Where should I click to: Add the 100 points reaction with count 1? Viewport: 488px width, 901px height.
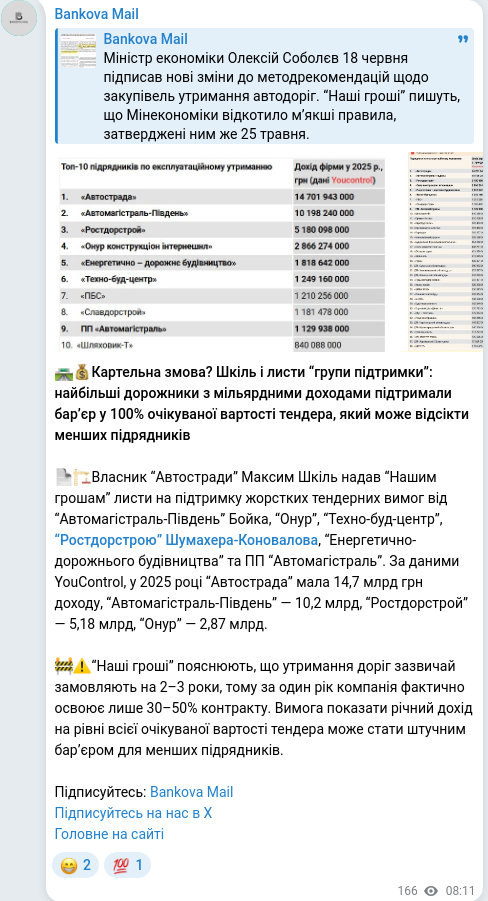point(127,865)
